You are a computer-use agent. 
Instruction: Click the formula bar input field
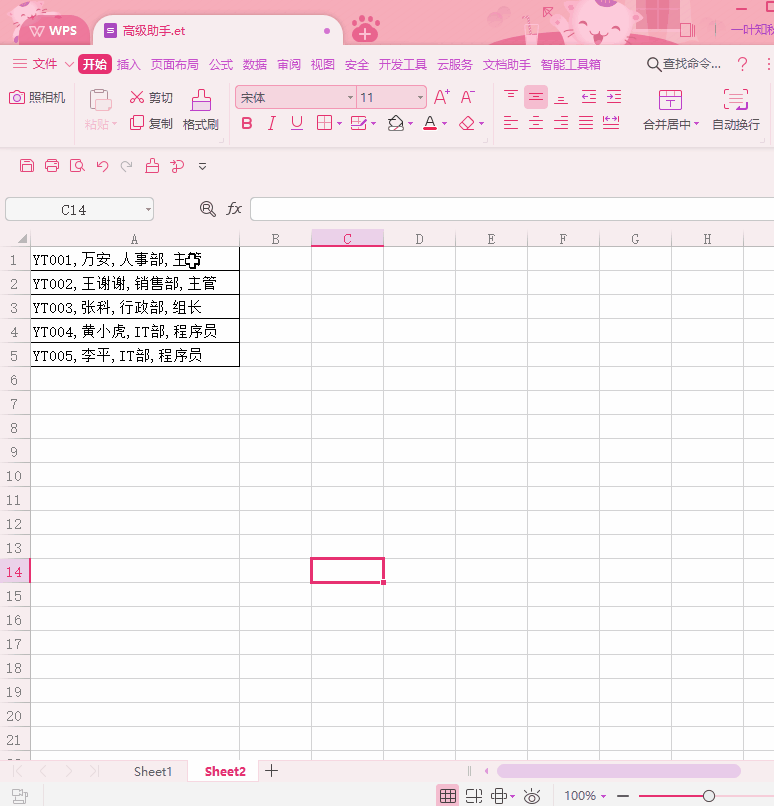(x=510, y=209)
